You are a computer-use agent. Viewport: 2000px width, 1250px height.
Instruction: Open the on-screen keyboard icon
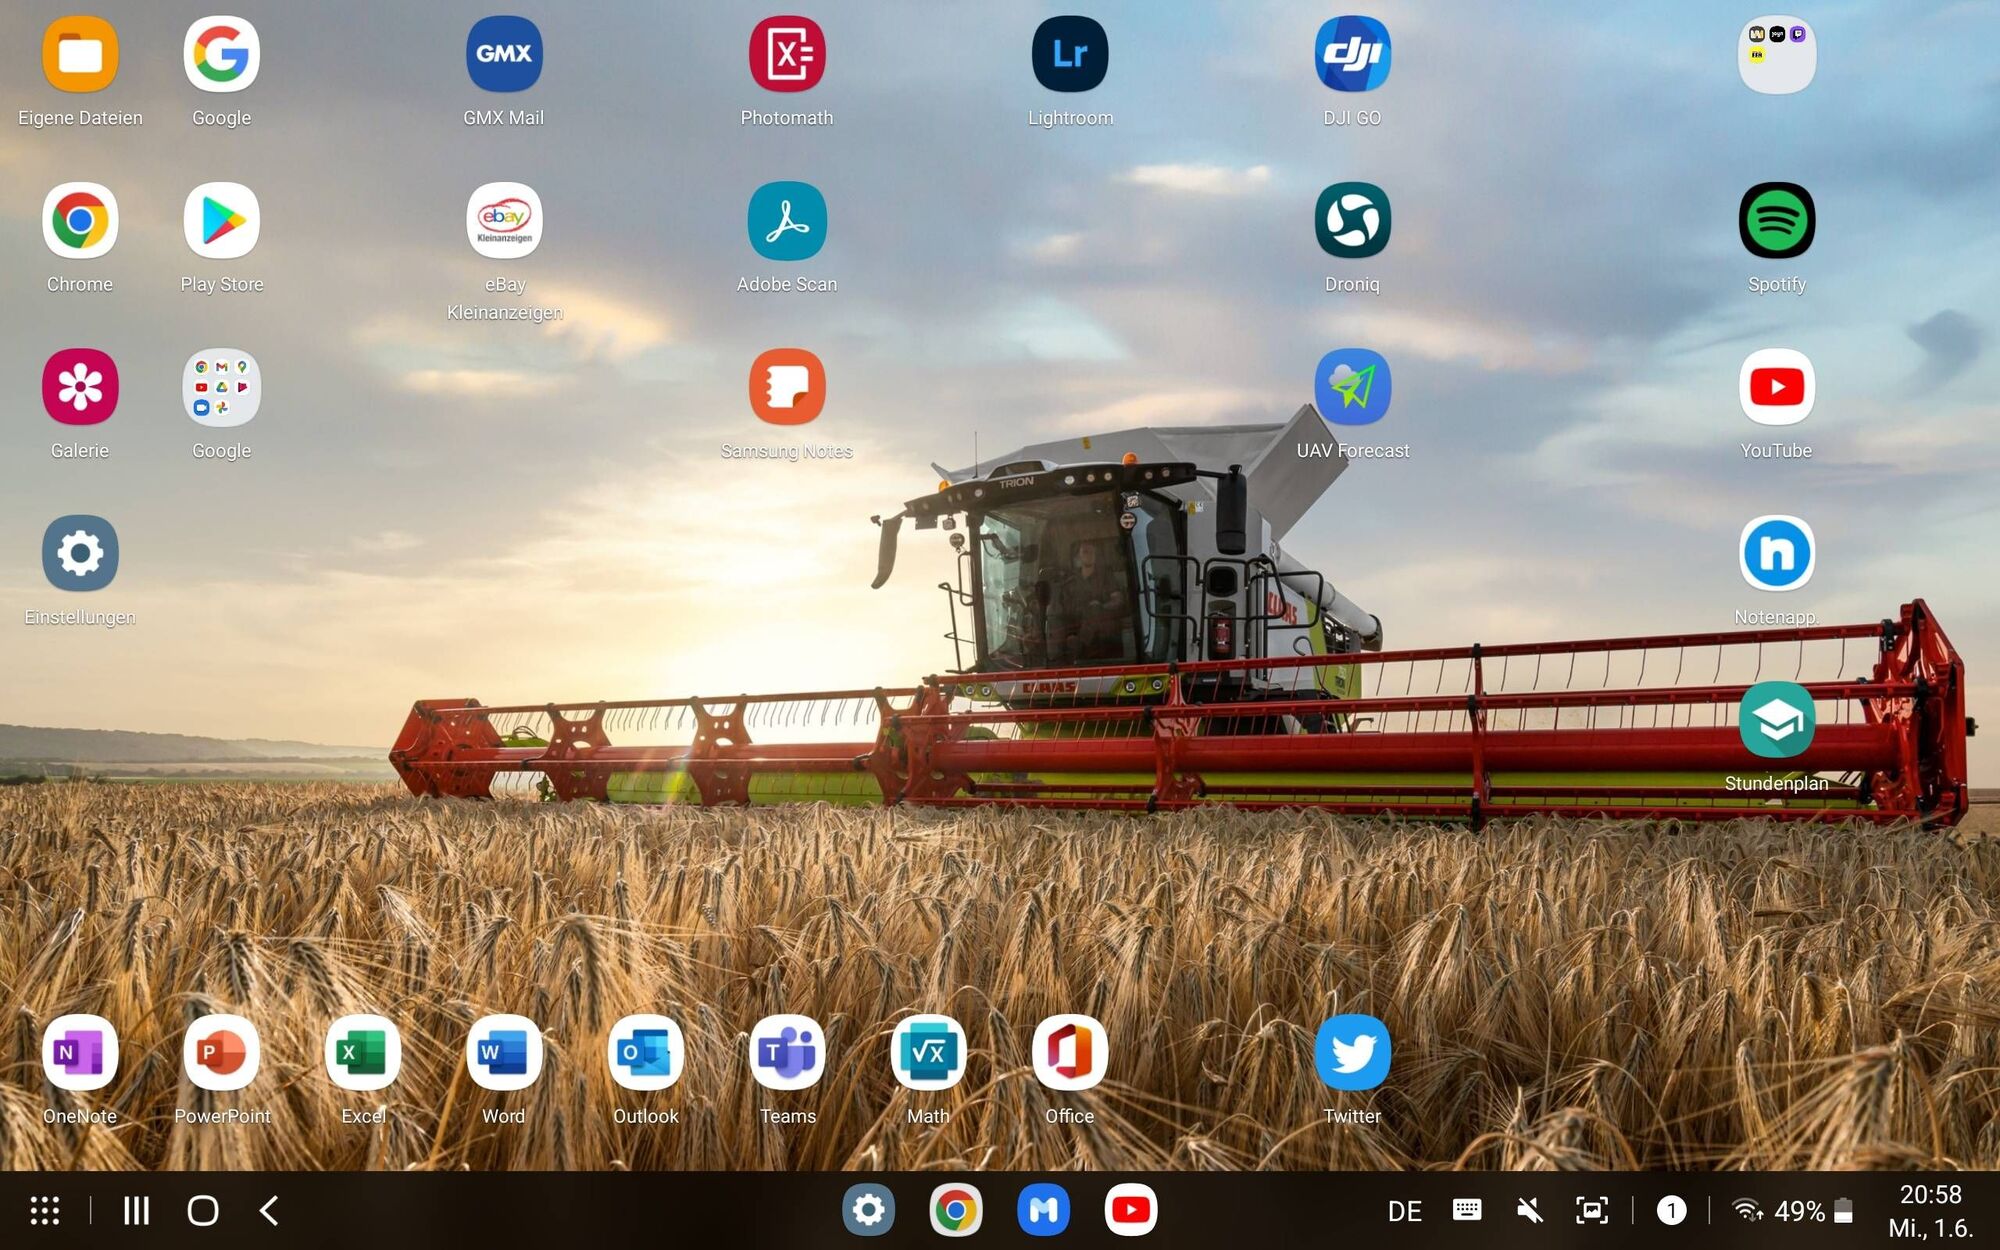[x=1467, y=1211]
